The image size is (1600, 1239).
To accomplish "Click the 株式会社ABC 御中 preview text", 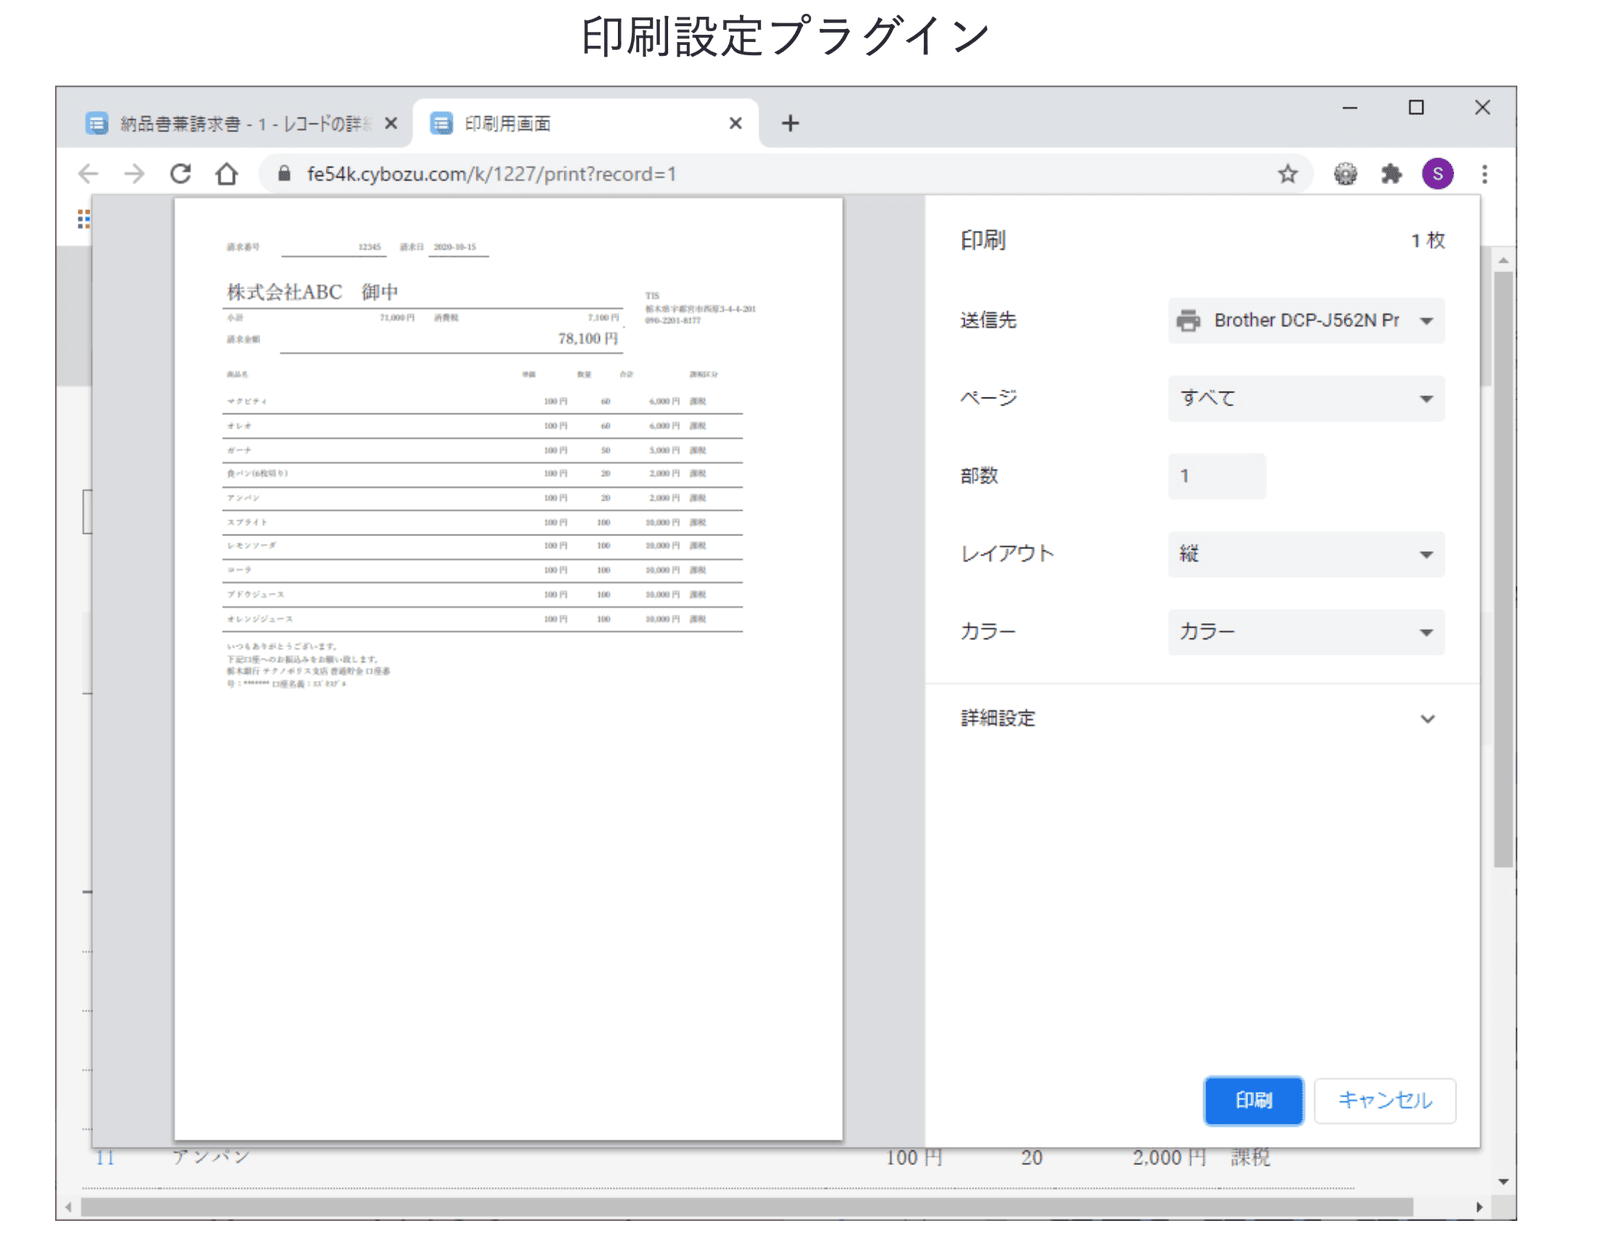I will [x=312, y=292].
